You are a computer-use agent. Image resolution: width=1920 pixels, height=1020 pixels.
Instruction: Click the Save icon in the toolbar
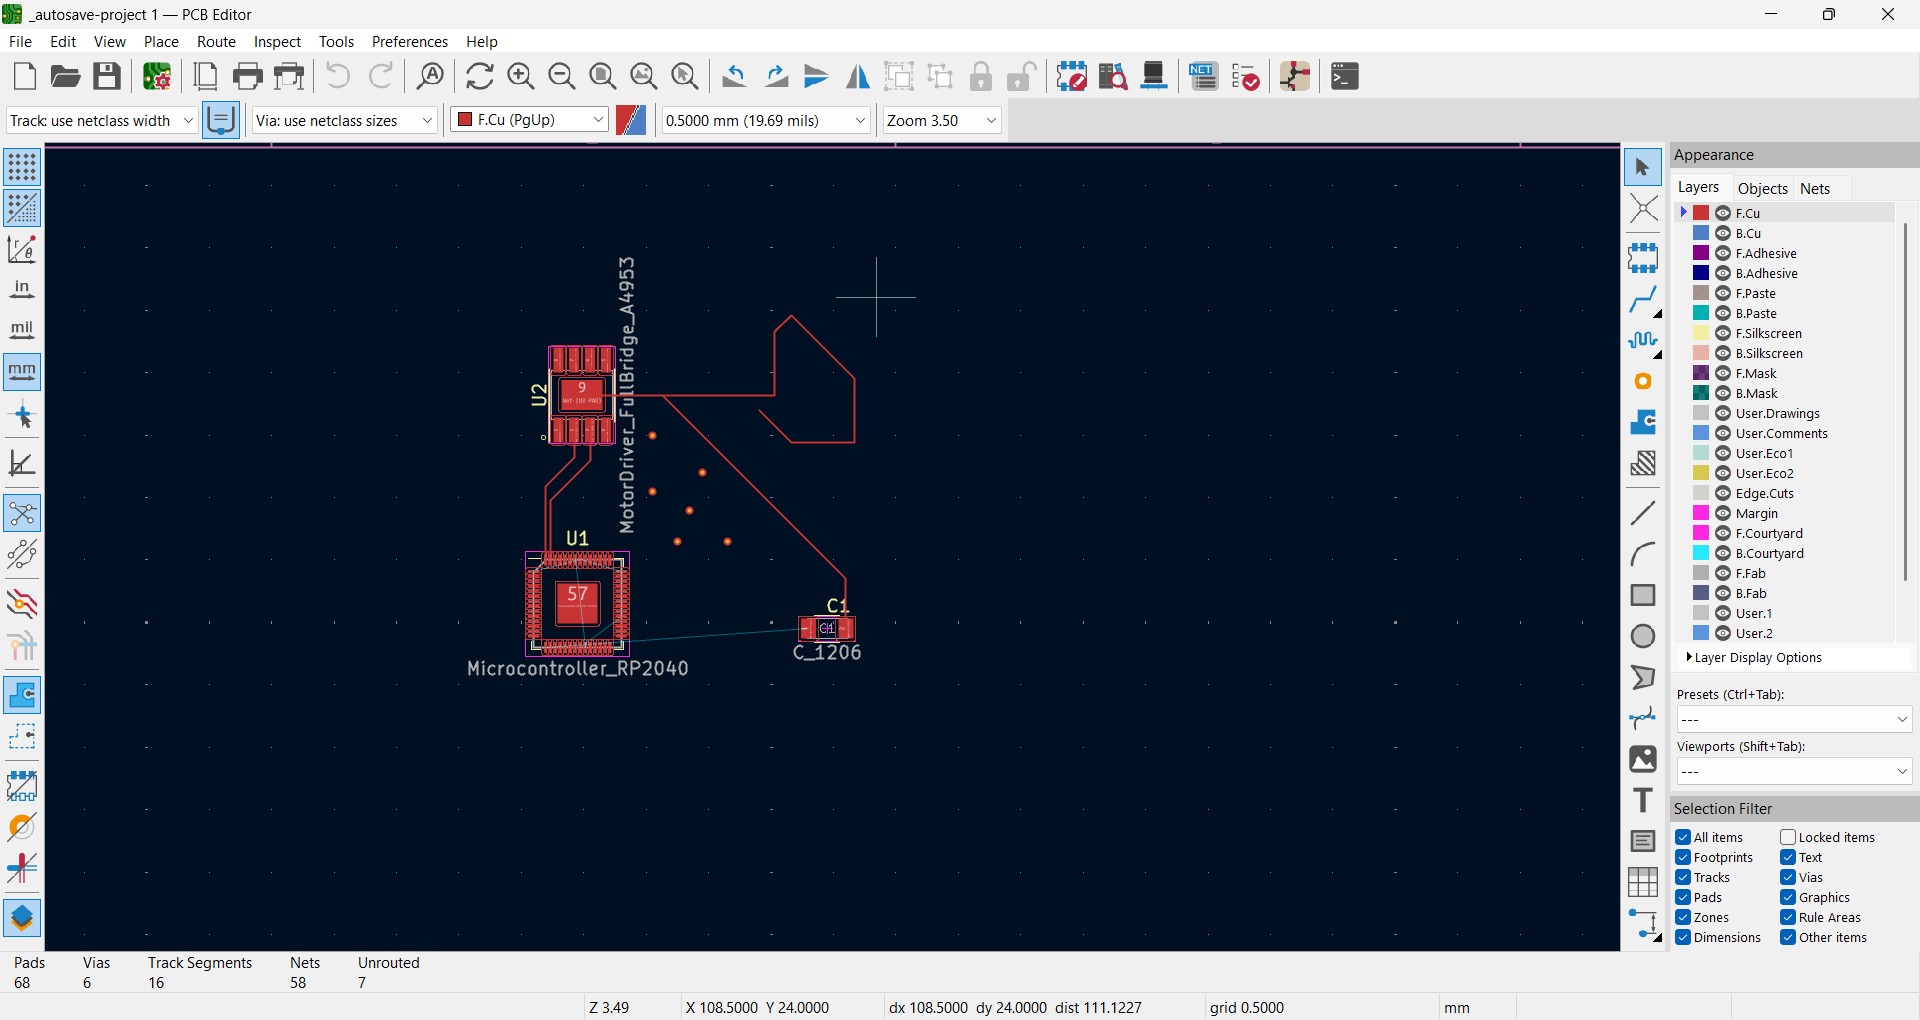click(x=107, y=77)
